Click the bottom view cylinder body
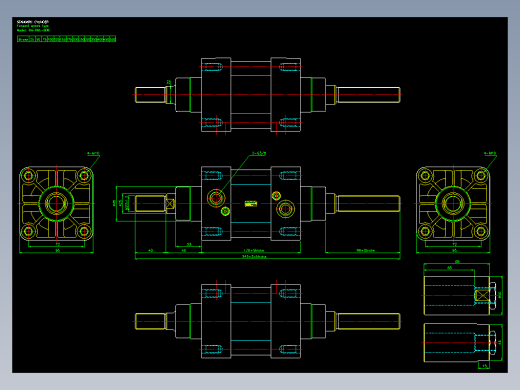This screenshot has height=390, width=520. 251,321
